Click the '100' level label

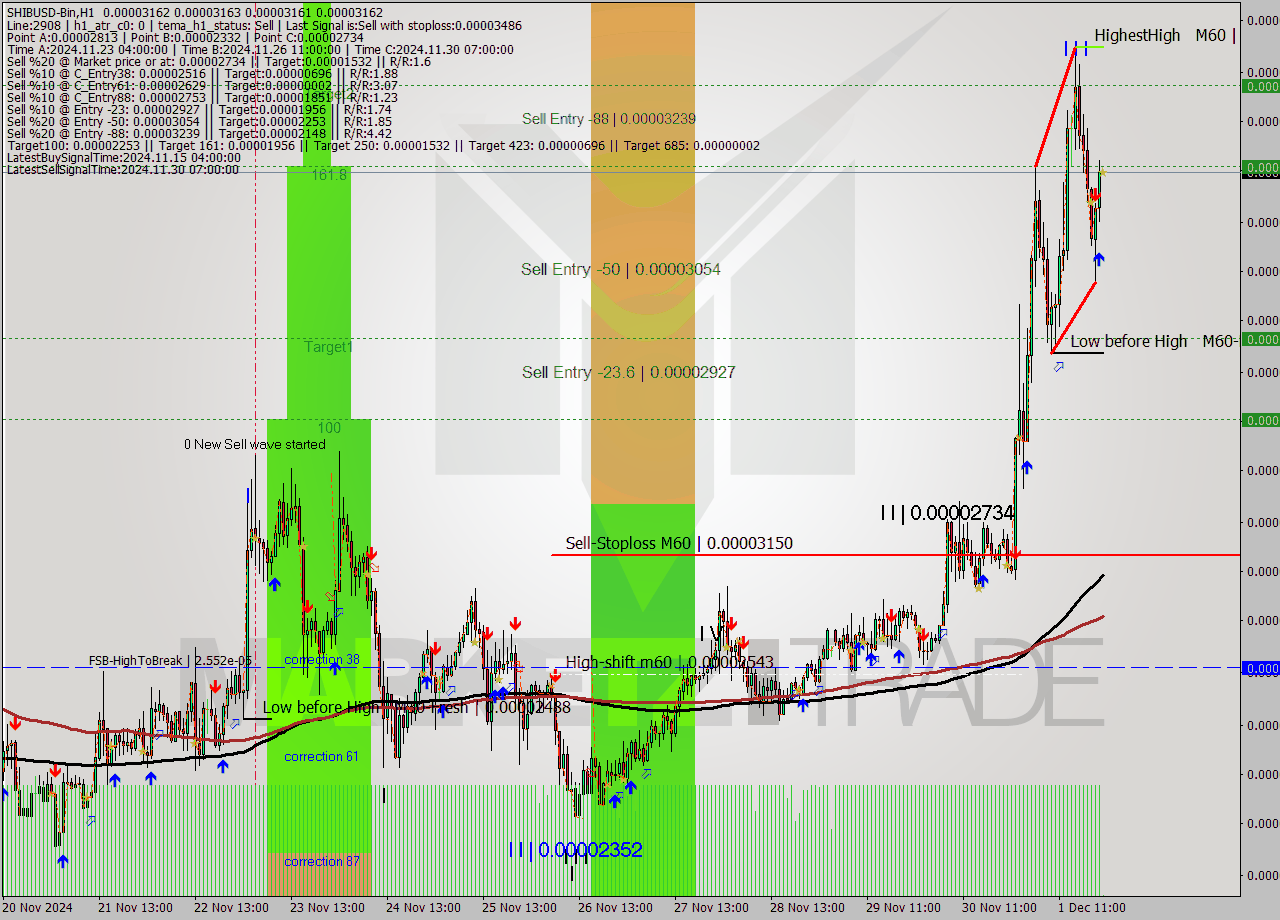[329, 428]
